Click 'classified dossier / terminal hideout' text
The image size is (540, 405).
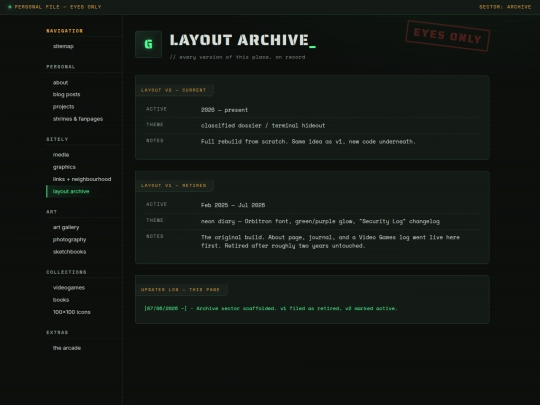tap(263, 126)
